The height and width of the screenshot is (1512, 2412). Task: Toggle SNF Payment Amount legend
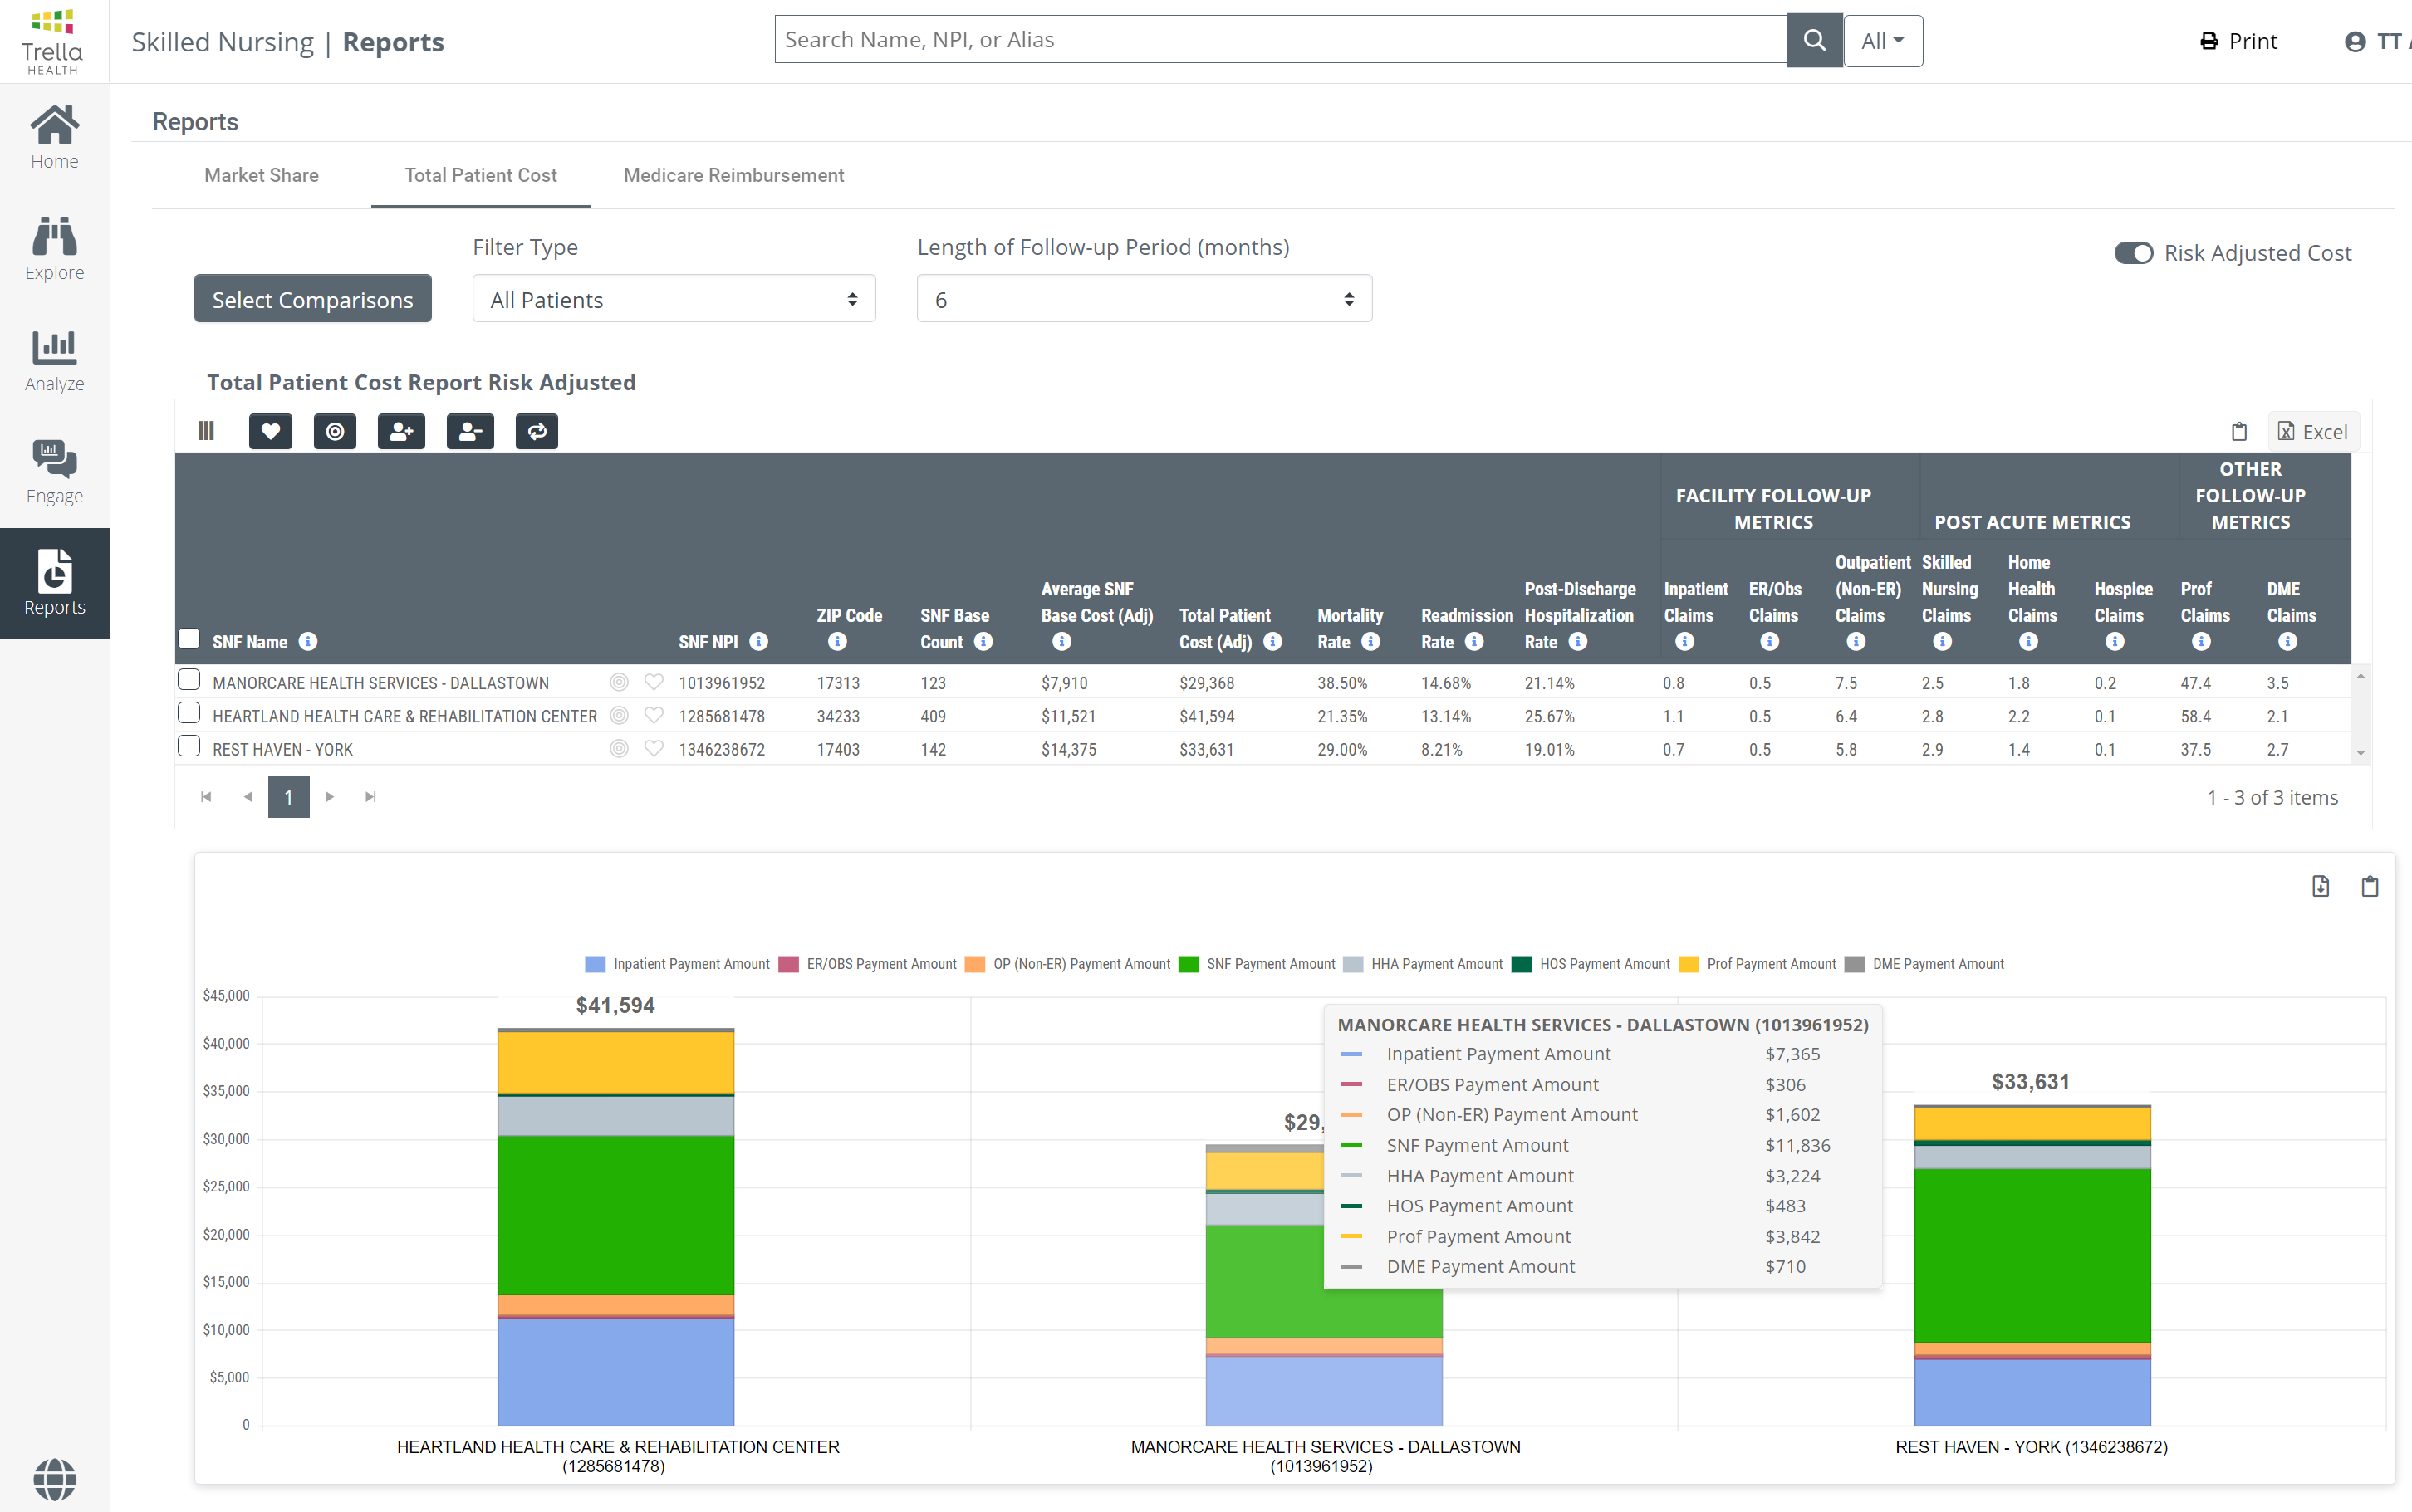tap(1257, 964)
